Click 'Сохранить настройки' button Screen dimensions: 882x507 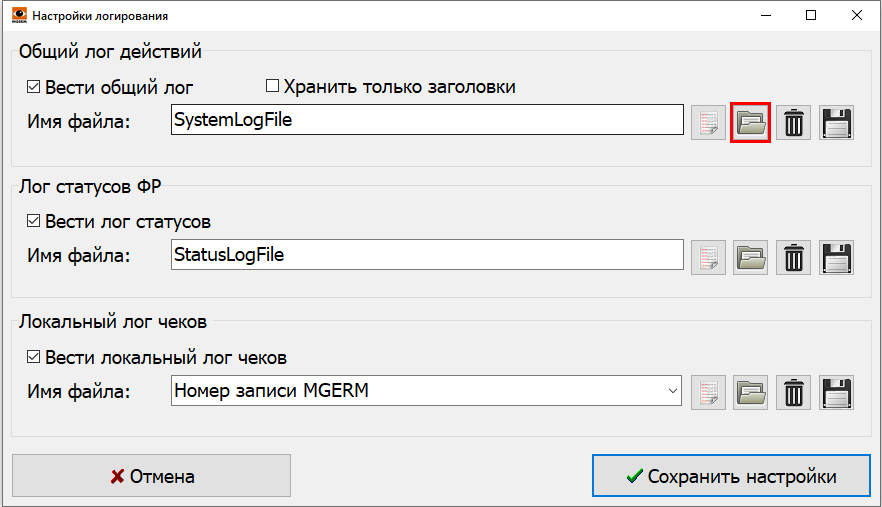click(x=730, y=476)
